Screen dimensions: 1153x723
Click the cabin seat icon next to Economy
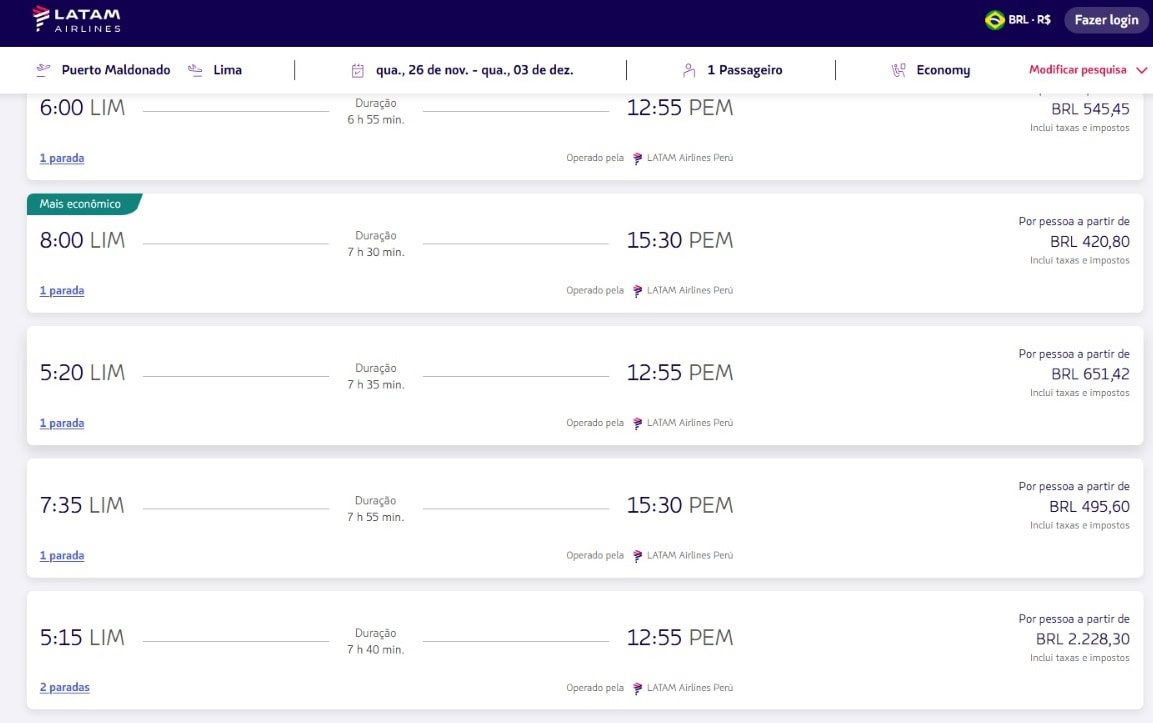(897, 69)
